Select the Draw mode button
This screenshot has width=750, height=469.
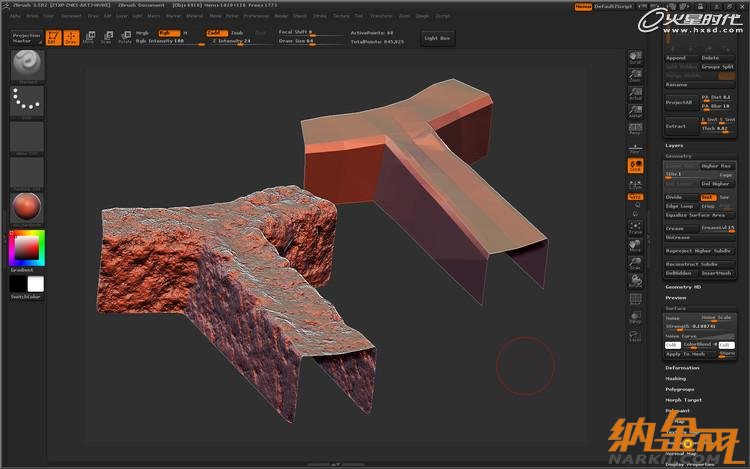tap(71, 38)
